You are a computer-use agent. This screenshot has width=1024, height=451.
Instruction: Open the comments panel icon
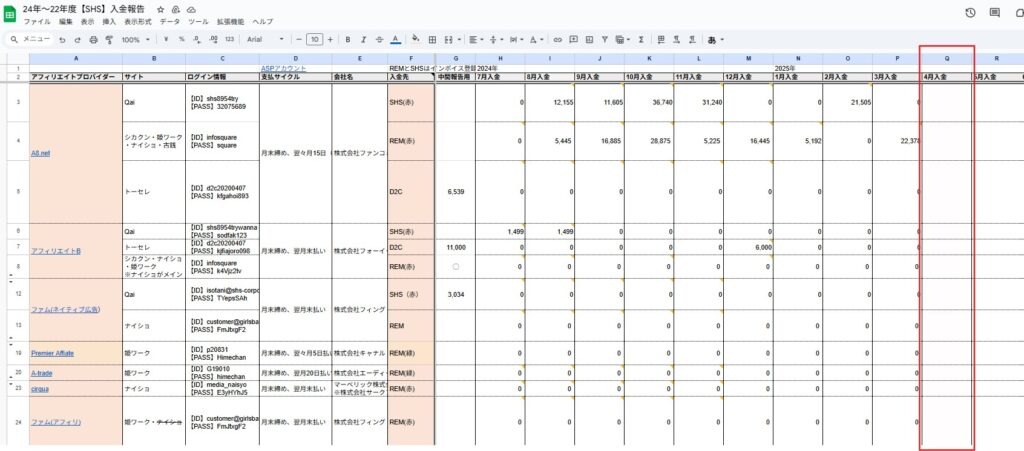(x=995, y=12)
